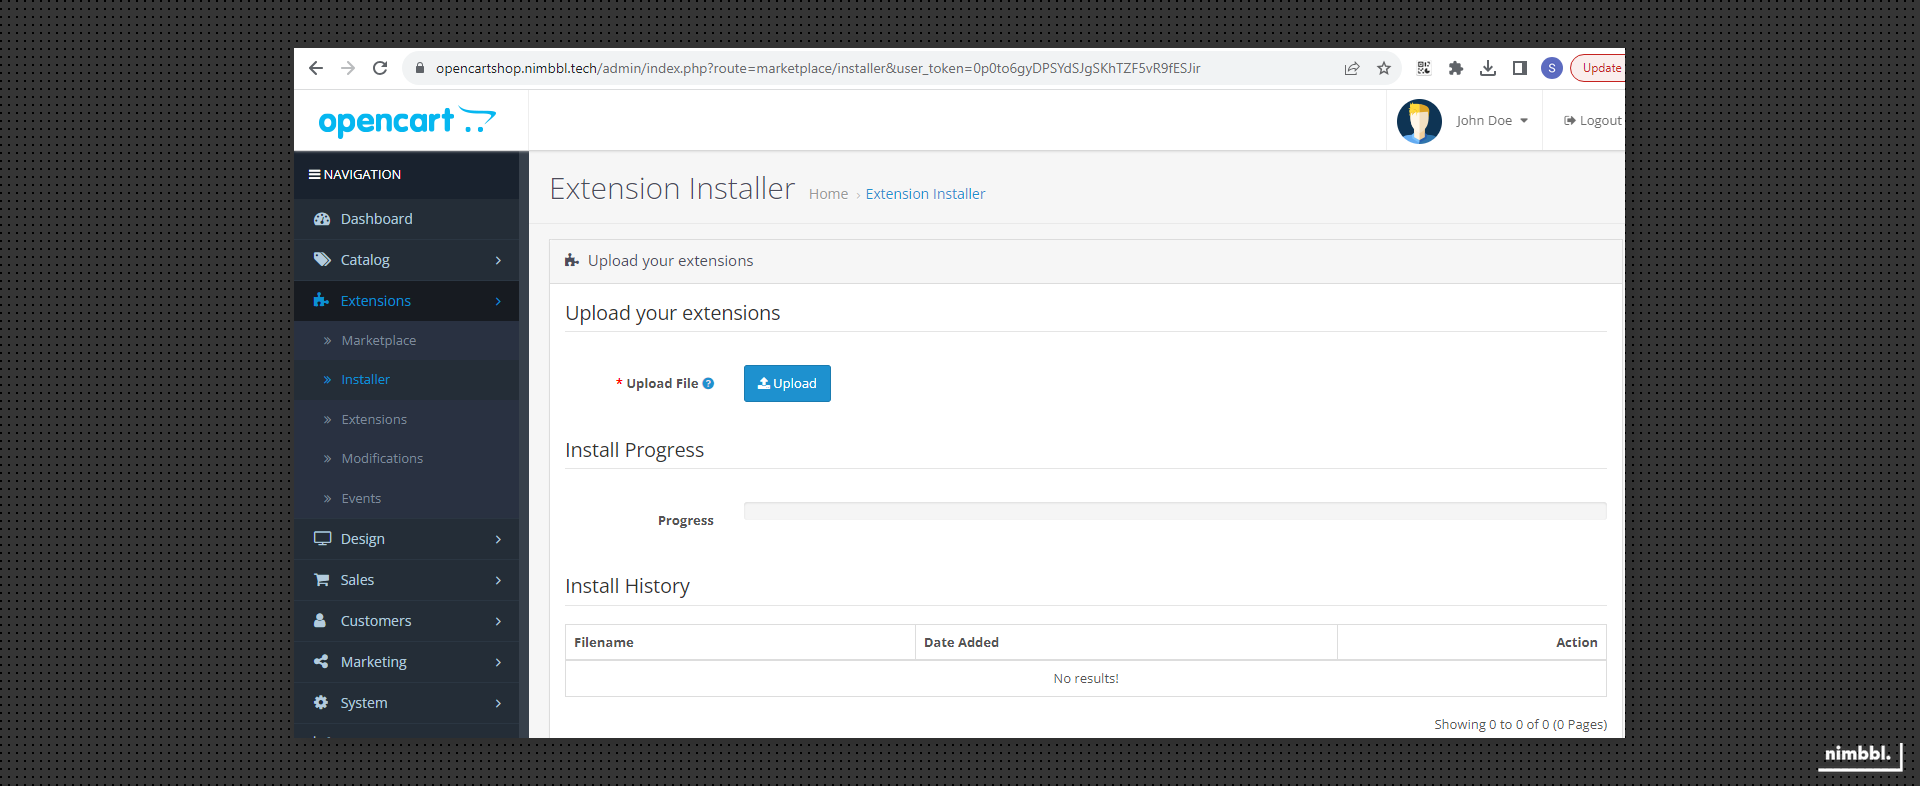1920x786 pixels.
Task: Expand the Catalog menu
Action: click(x=406, y=260)
